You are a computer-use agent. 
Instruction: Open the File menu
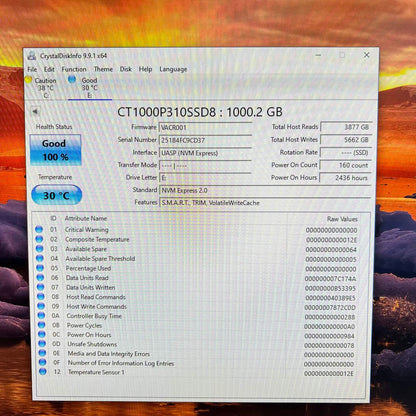pos(32,69)
